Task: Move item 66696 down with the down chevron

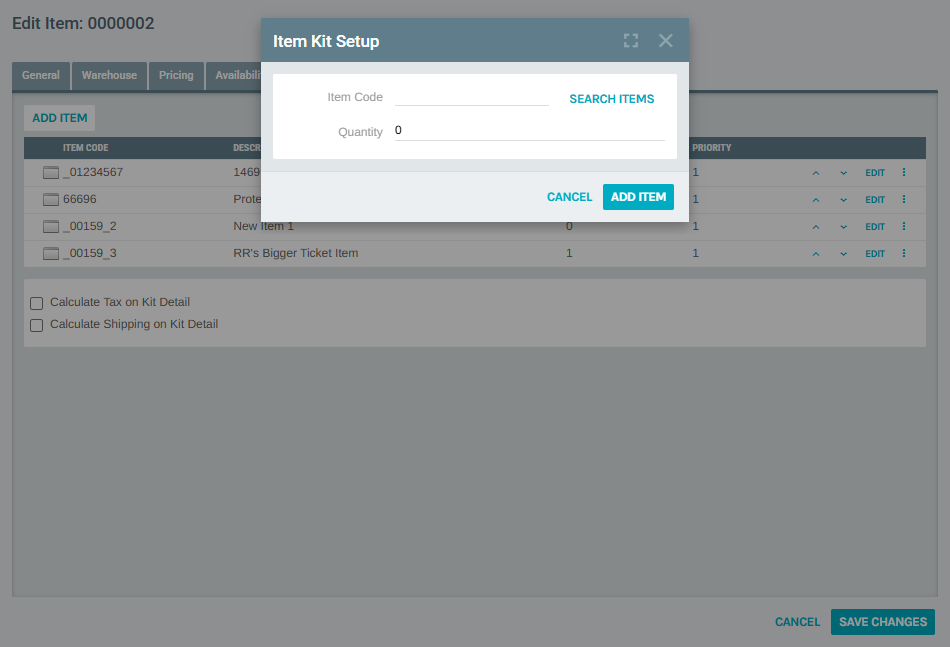Action: [x=843, y=199]
